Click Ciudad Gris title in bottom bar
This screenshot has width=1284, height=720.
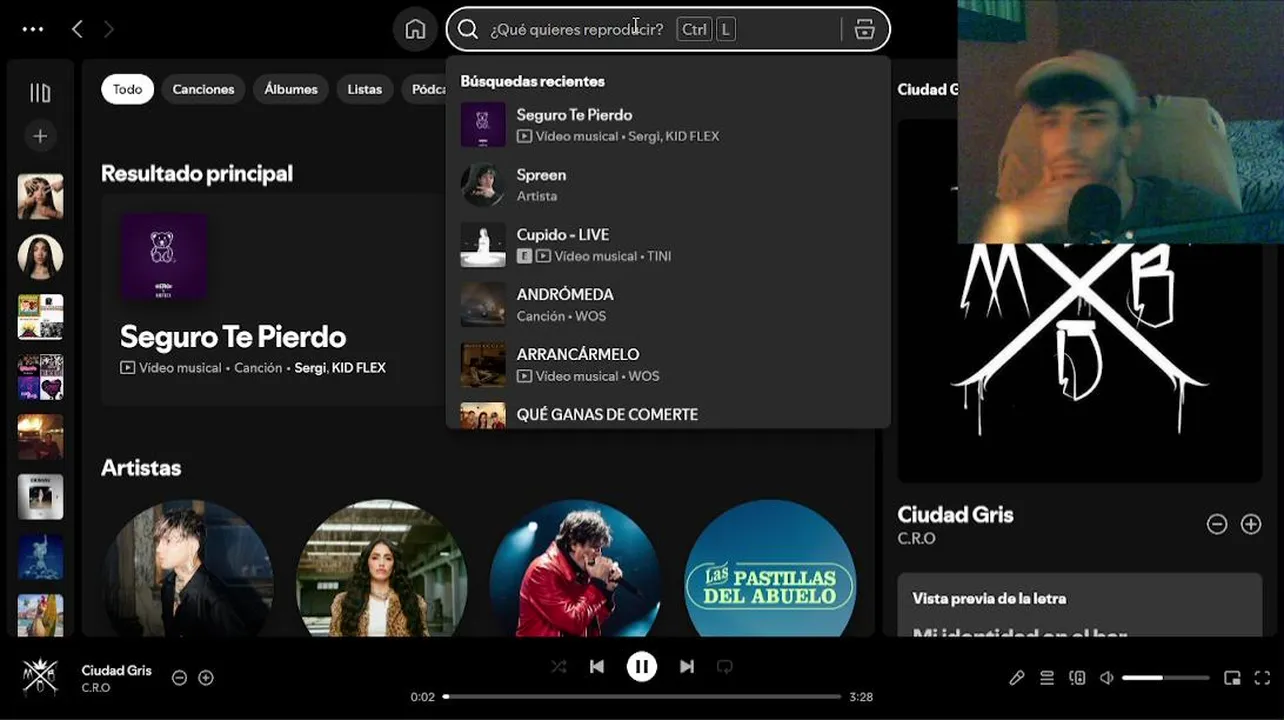pyautogui.click(x=117, y=670)
